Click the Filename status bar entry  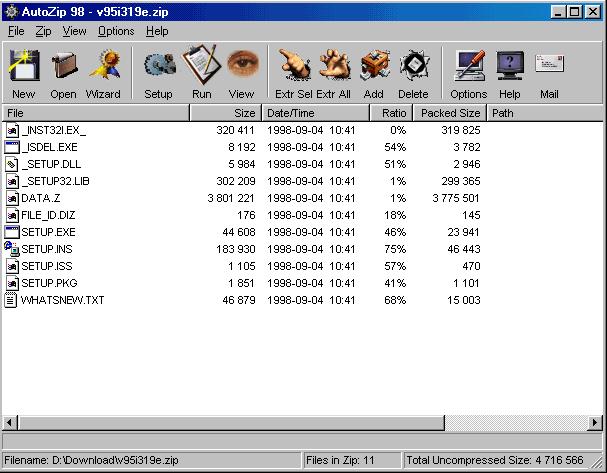click(x=152, y=460)
